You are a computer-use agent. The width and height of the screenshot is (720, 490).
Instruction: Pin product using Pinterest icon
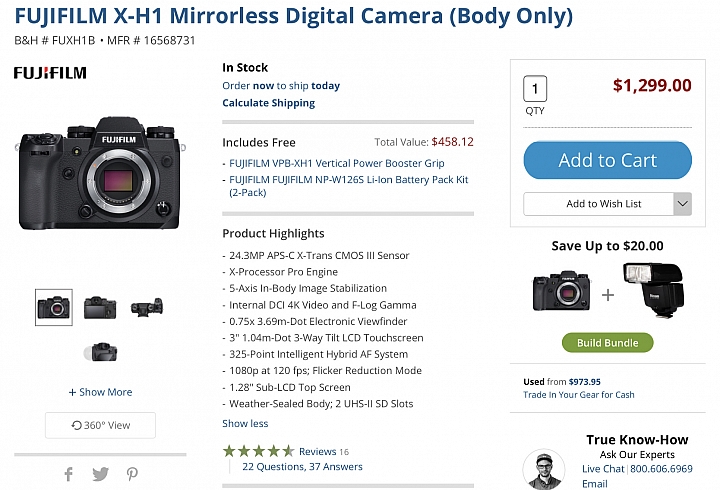pyautogui.click(x=132, y=474)
